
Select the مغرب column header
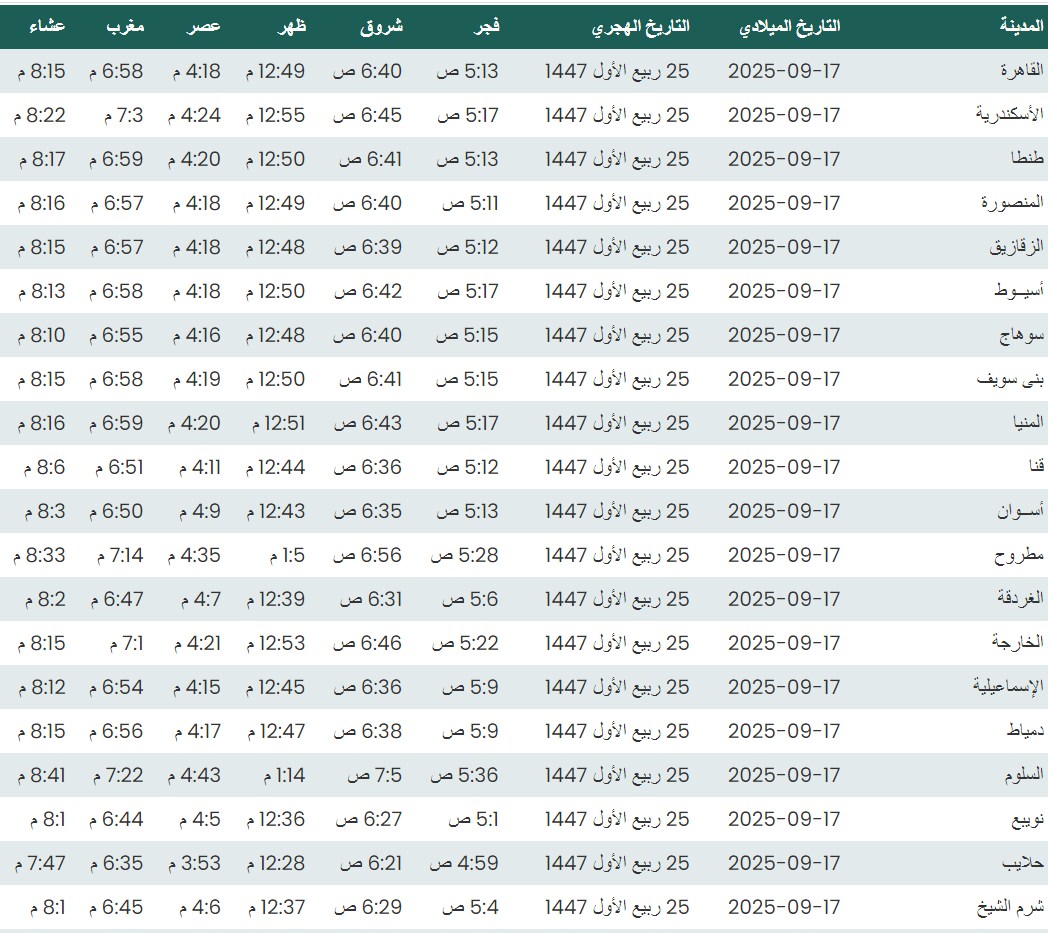click(x=126, y=26)
